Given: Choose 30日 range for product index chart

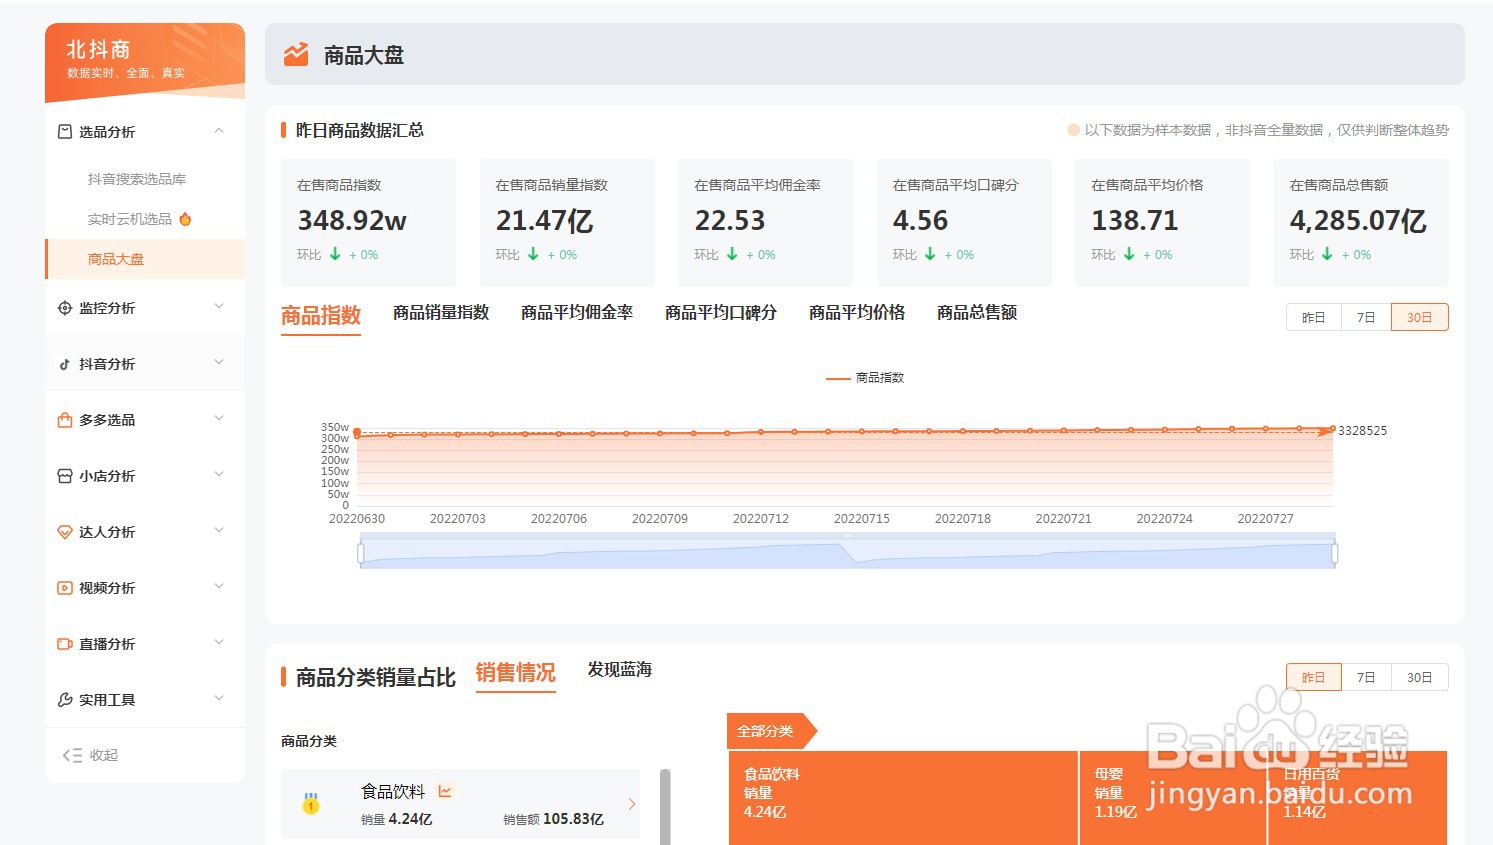Looking at the screenshot, I should coord(1420,317).
